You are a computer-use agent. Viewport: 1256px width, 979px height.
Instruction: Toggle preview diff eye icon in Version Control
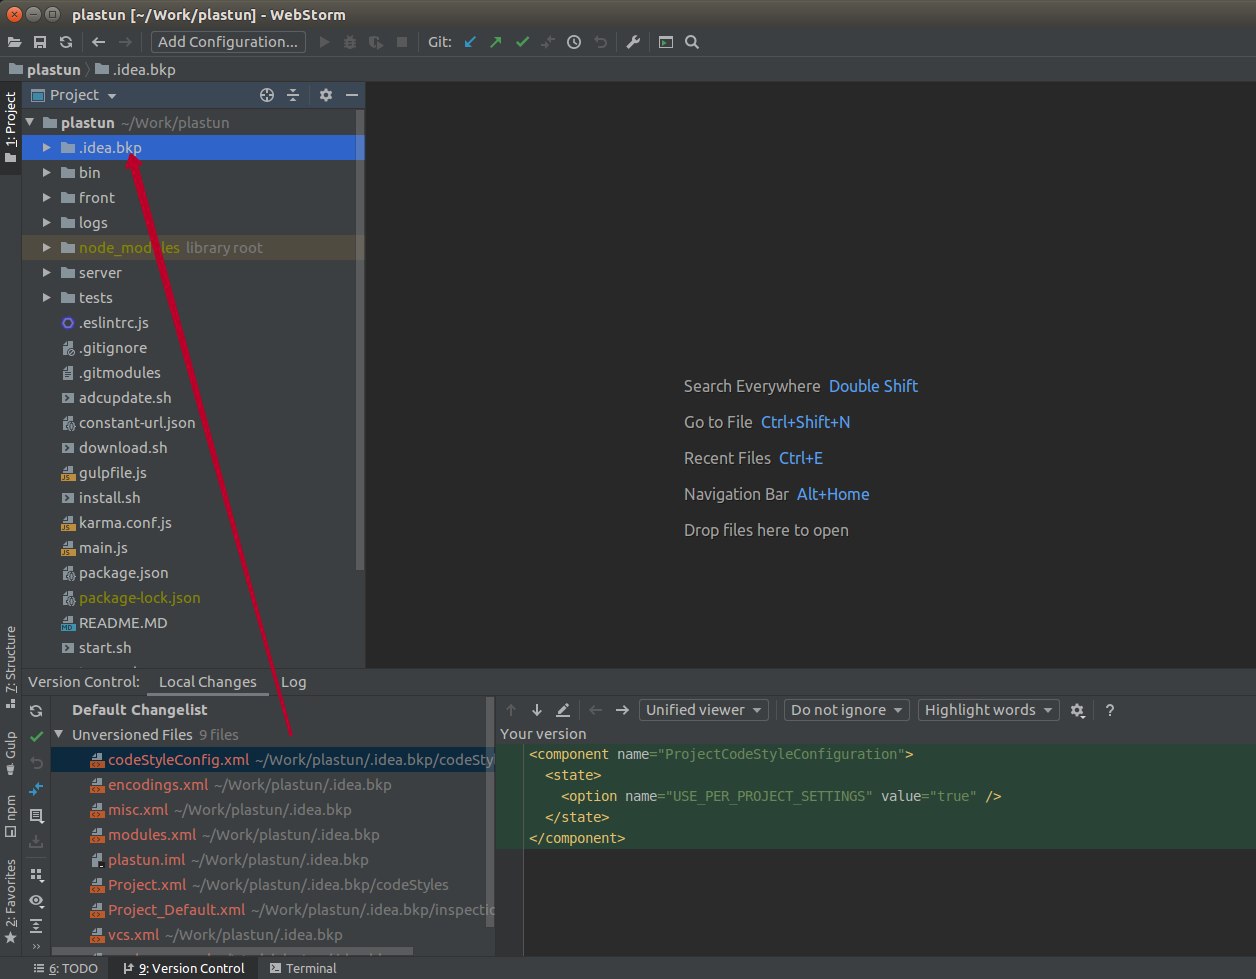point(36,901)
